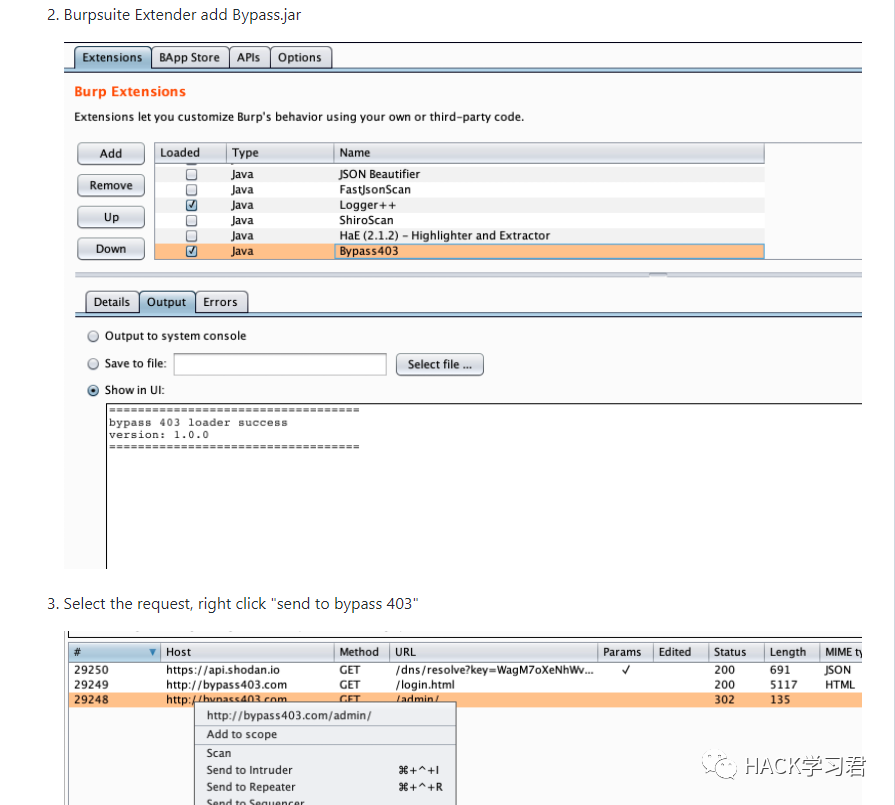Screen dimensions: 895x805
Task: Select highlighted request 29248 row
Action: coord(465,699)
